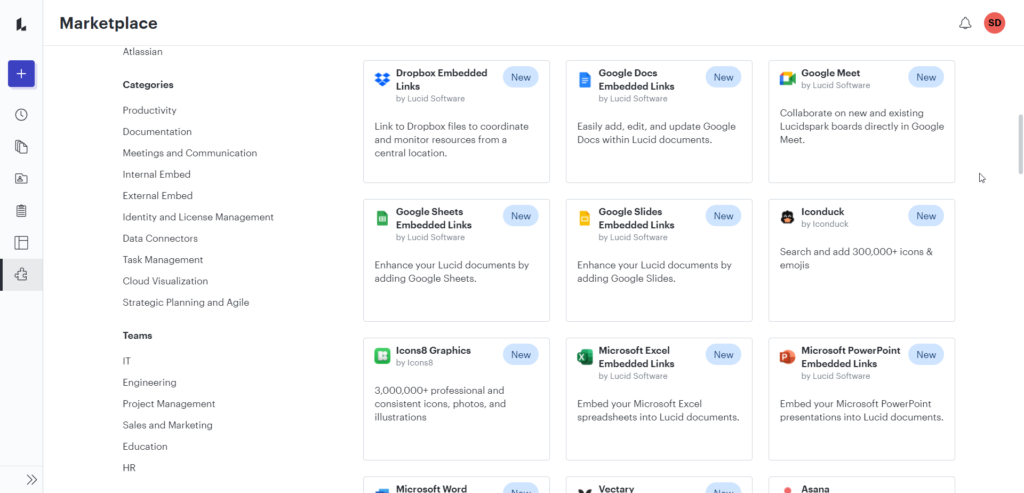The width and height of the screenshot is (1024, 493).
Task: Filter by HR team
Action: tap(129, 468)
